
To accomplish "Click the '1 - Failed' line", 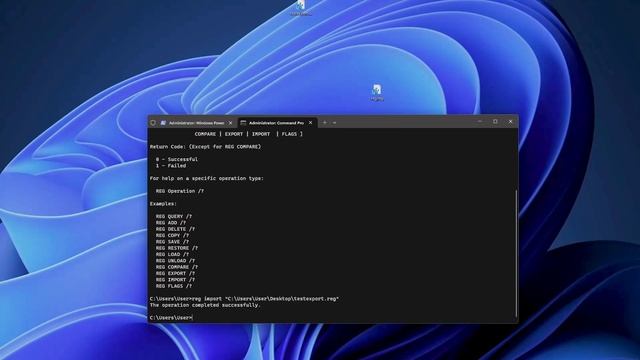I will coord(171,166).
